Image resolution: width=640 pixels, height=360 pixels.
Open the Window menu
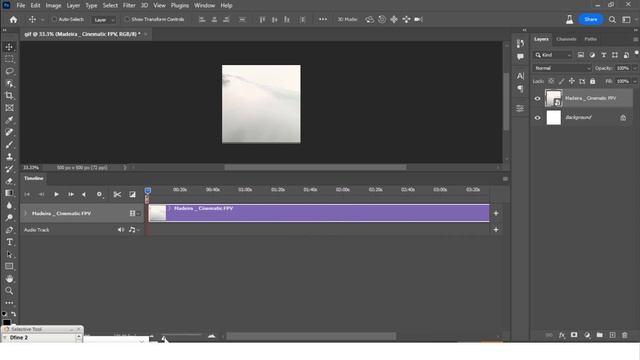click(204, 5)
